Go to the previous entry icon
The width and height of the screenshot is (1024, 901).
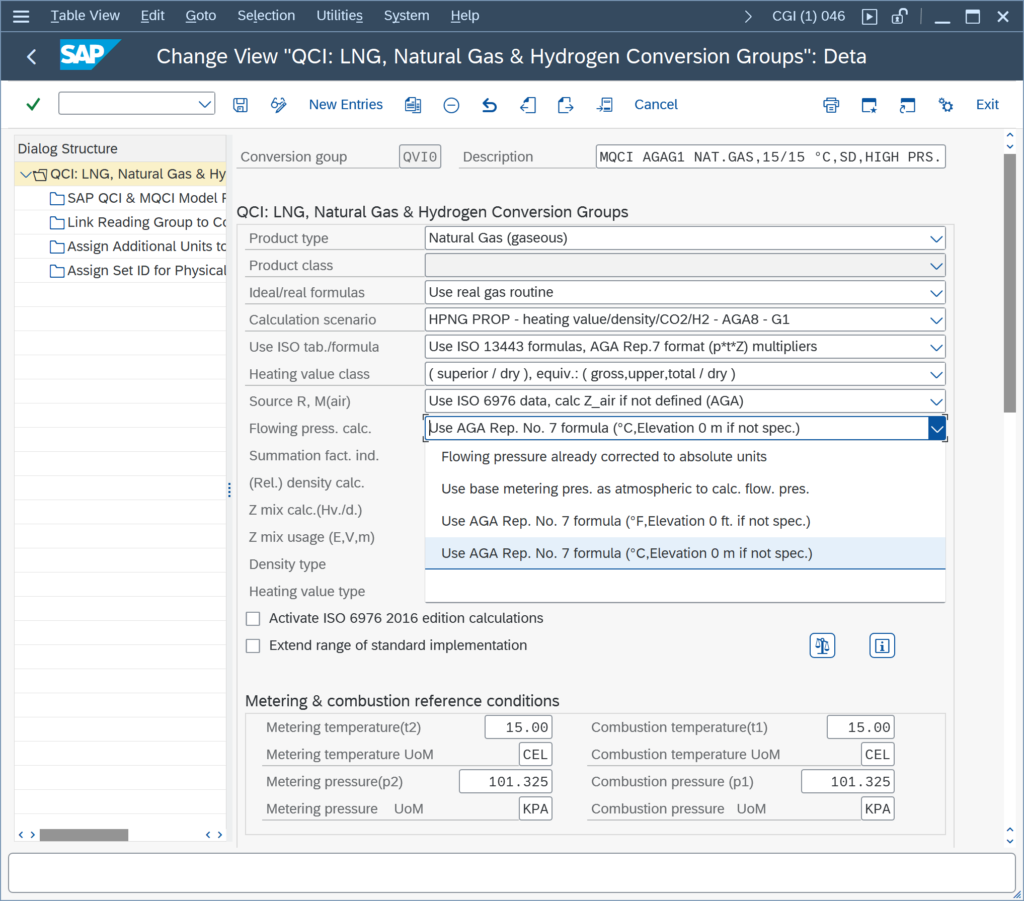528,104
